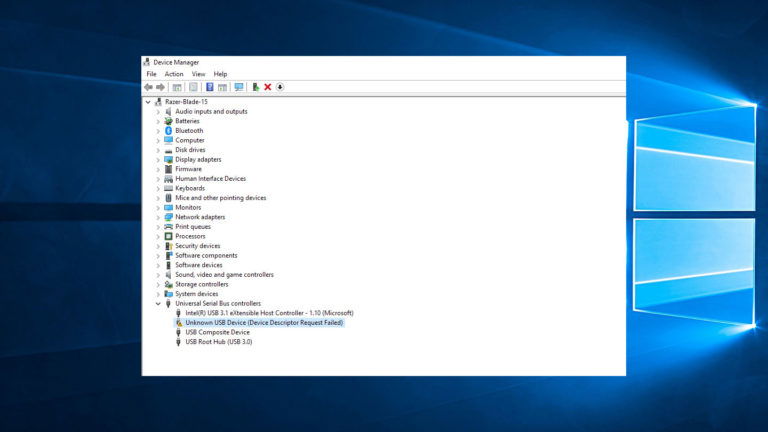Click the Forward arrow in the toolbar
The image size is (768, 432).
coord(160,87)
